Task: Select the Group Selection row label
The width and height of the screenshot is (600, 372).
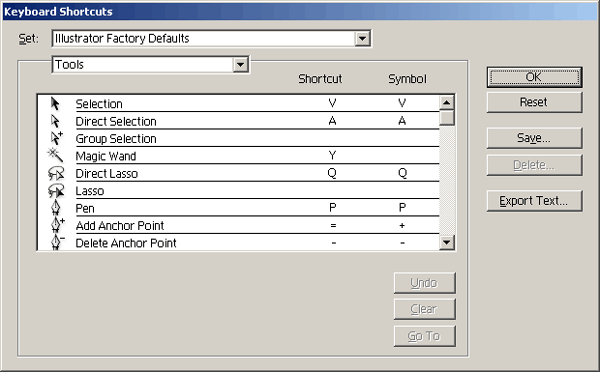Action: pyautogui.click(x=116, y=139)
